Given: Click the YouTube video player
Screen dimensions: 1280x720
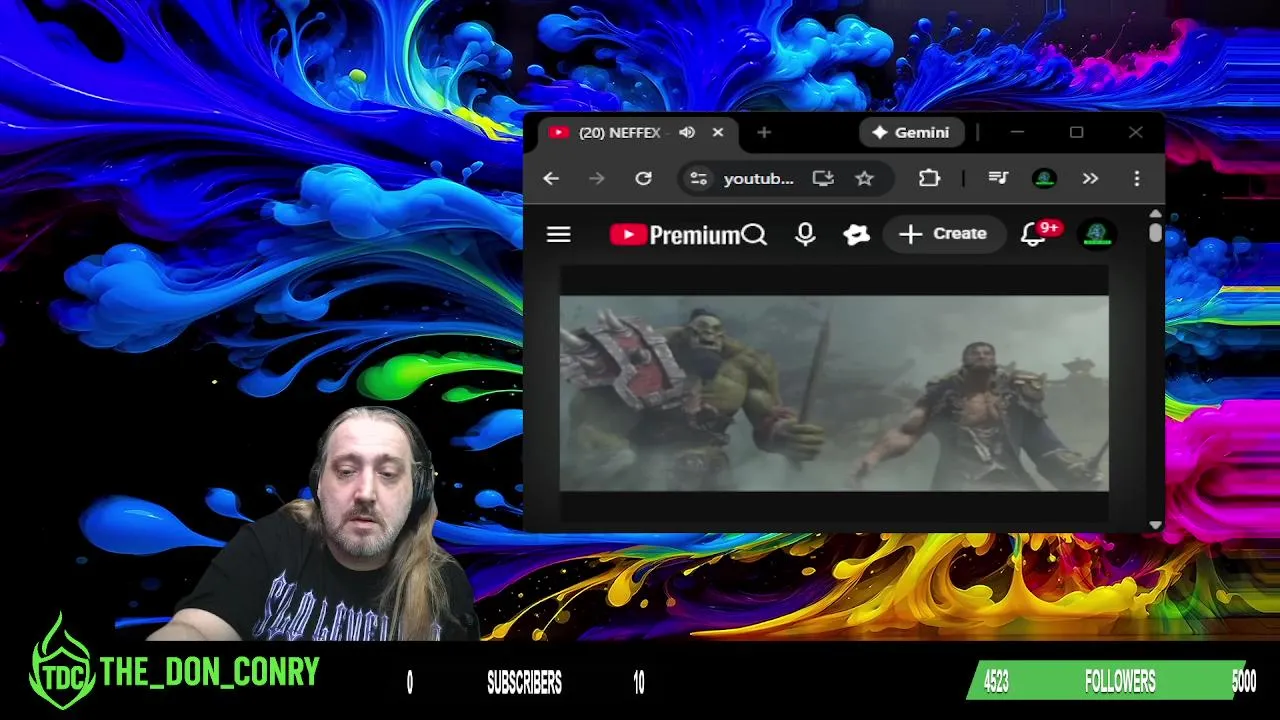Looking at the screenshot, I should coord(834,393).
